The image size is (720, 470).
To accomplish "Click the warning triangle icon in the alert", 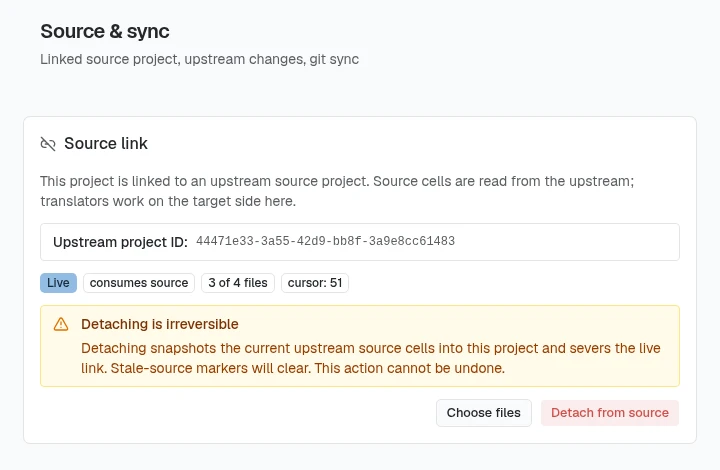I will coord(61,324).
